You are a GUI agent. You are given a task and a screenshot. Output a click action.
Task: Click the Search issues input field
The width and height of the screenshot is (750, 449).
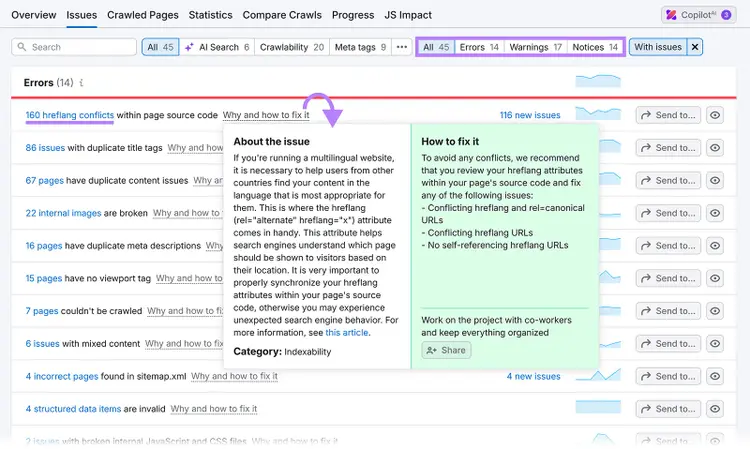click(74, 47)
